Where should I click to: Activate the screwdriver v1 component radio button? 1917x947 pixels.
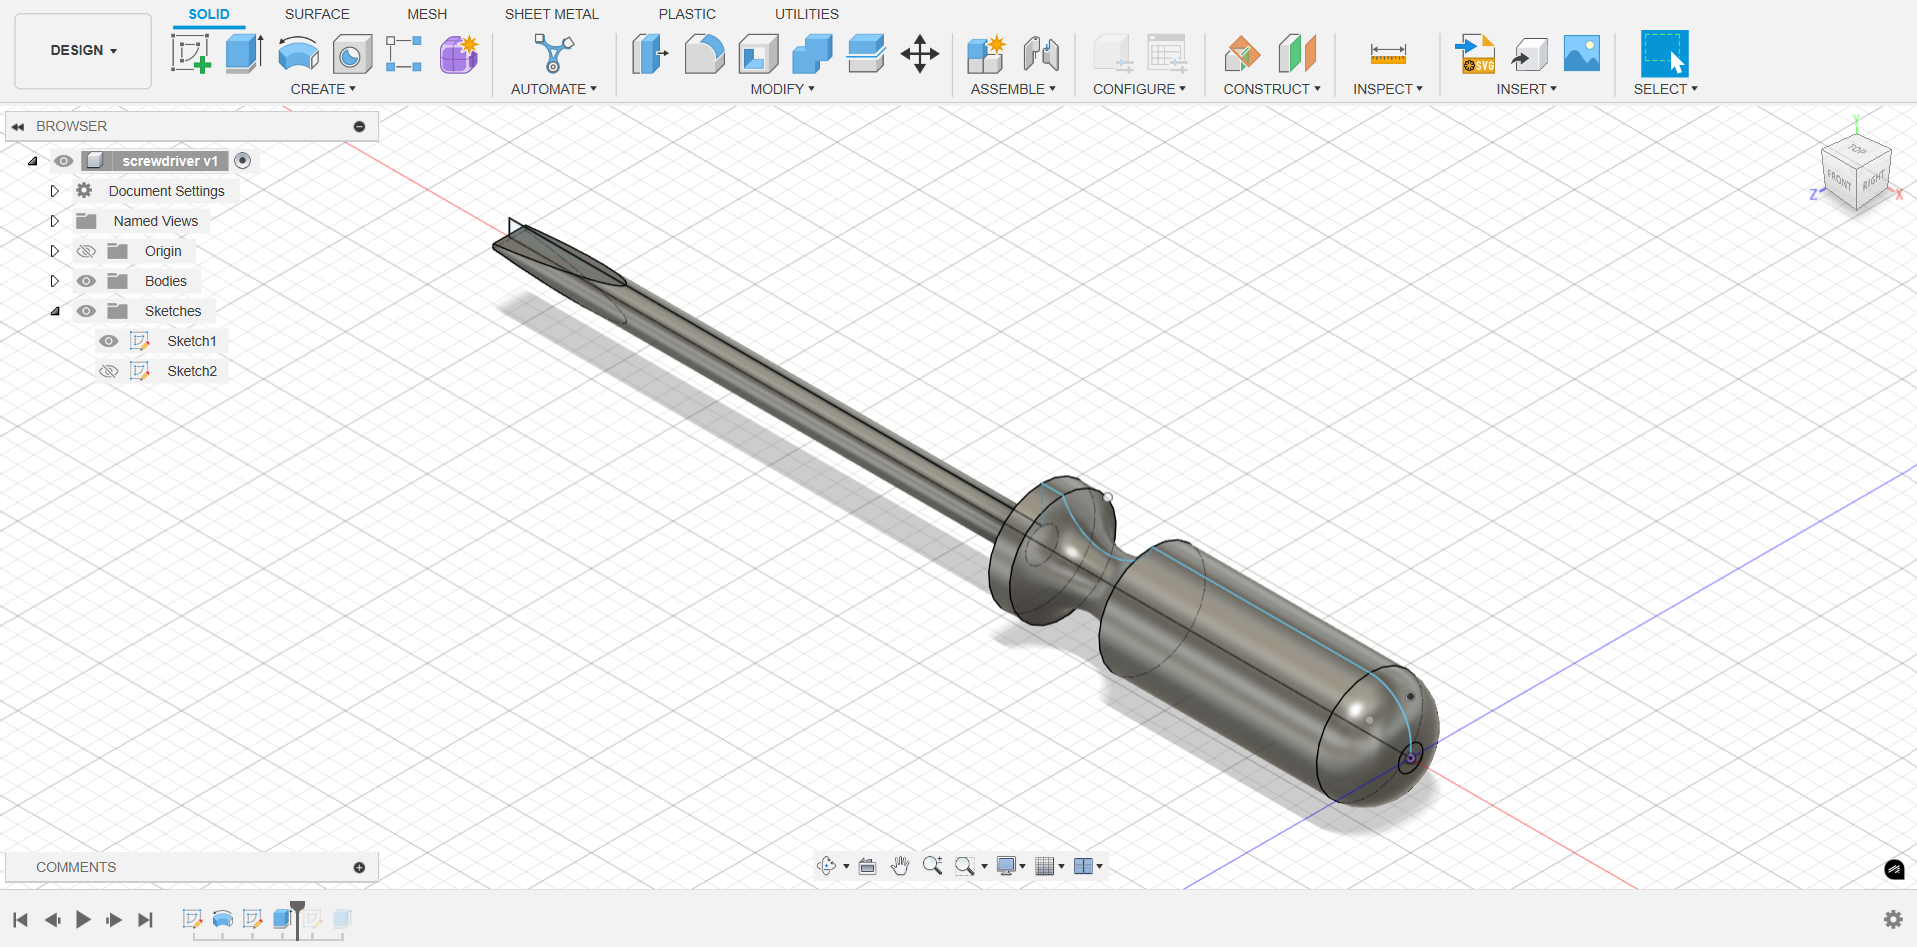242,161
